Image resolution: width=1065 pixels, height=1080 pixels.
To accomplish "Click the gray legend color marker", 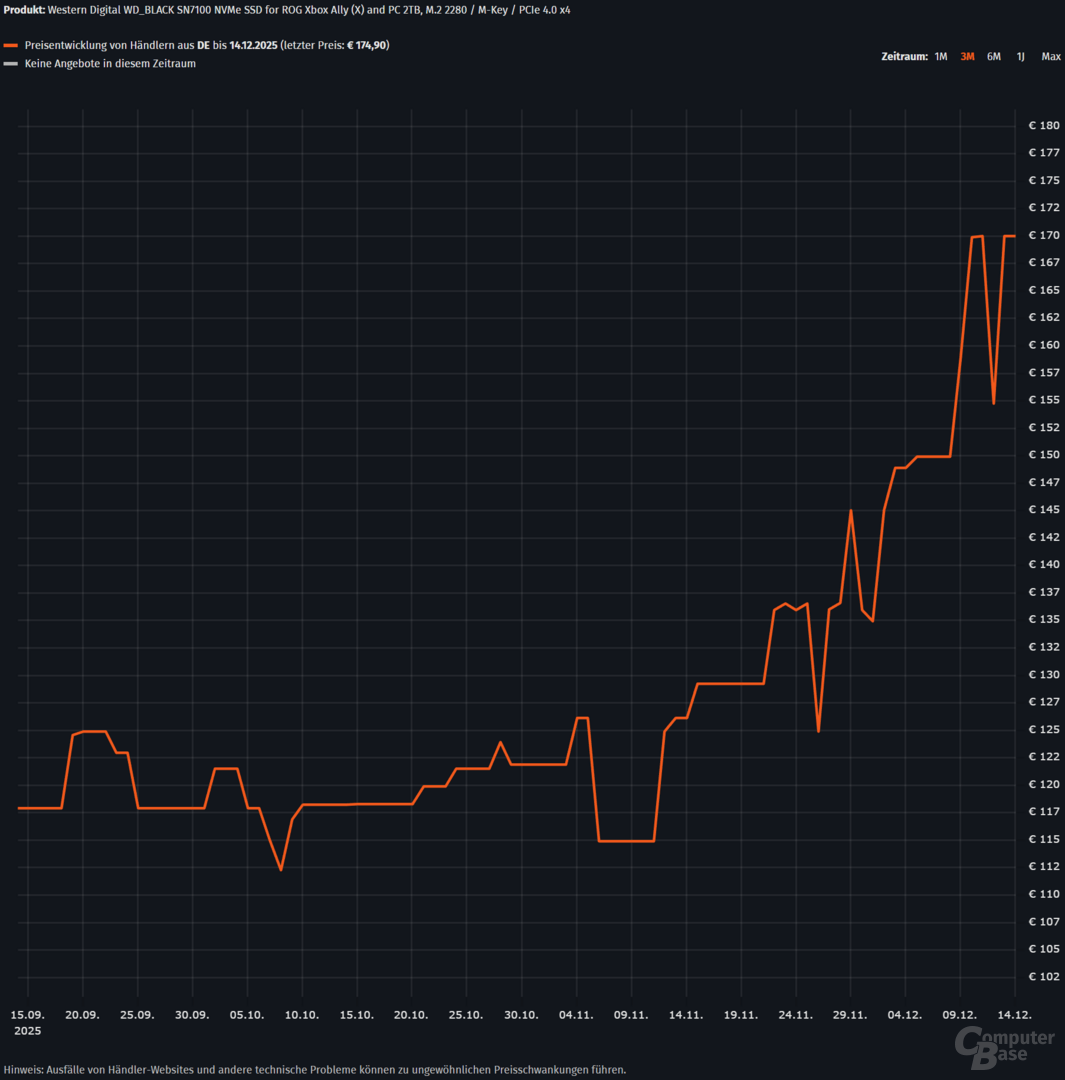I will (x=11, y=64).
